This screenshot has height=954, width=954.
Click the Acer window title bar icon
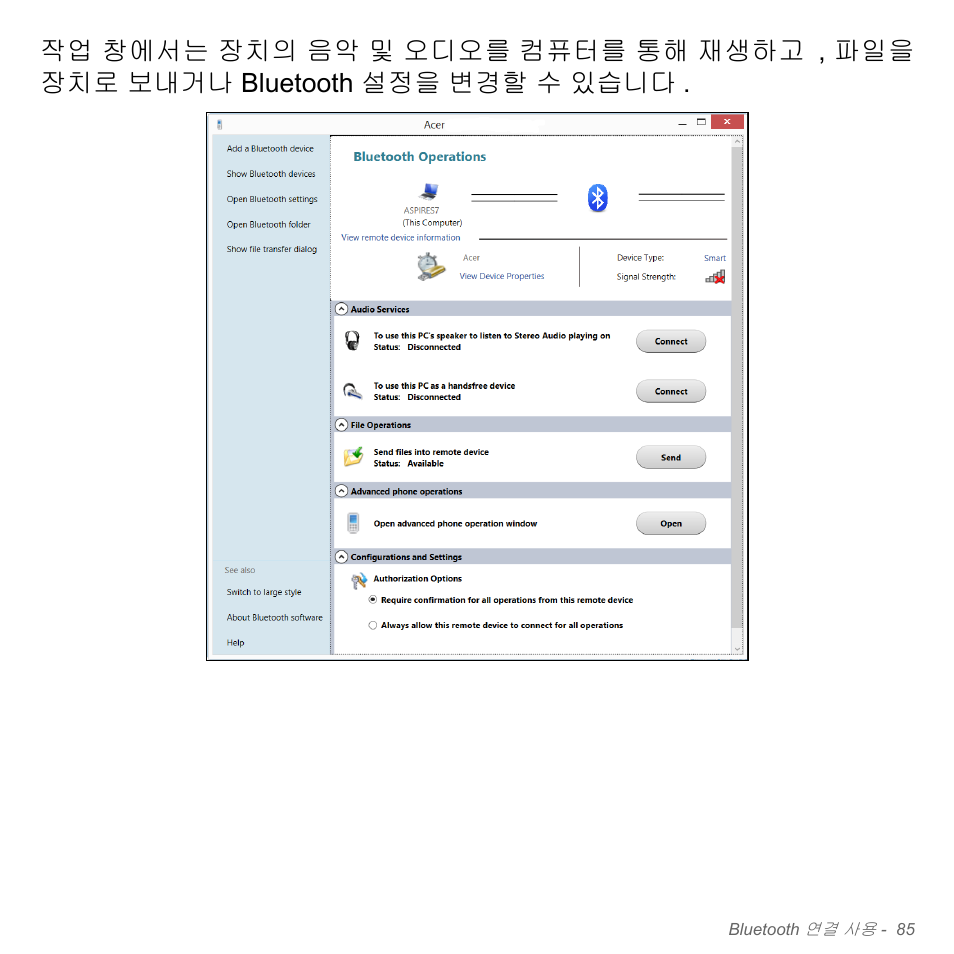[x=220, y=125]
